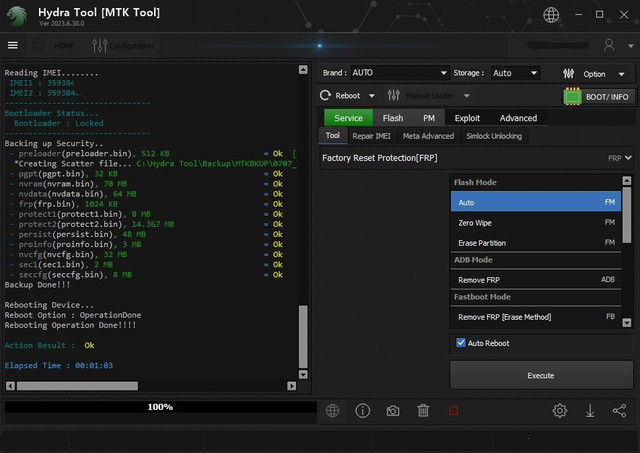
Task: Expand the Manual Loader dropdown arrow
Action: (x=467, y=96)
